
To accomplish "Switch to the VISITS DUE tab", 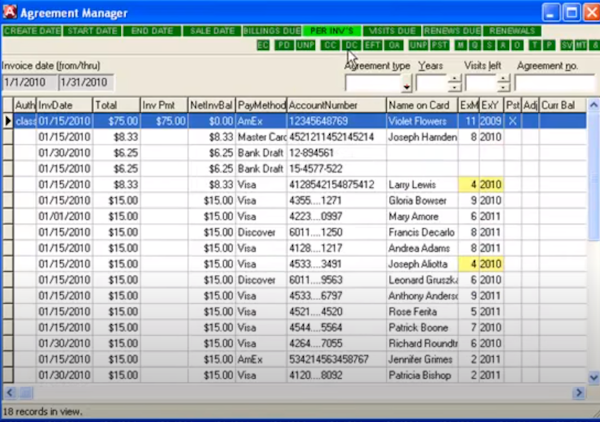I will pyautogui.click(x=391, y=31).
